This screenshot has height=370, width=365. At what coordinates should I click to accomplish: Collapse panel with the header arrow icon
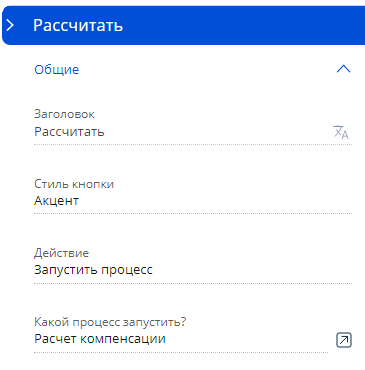[x=10, y=25]
